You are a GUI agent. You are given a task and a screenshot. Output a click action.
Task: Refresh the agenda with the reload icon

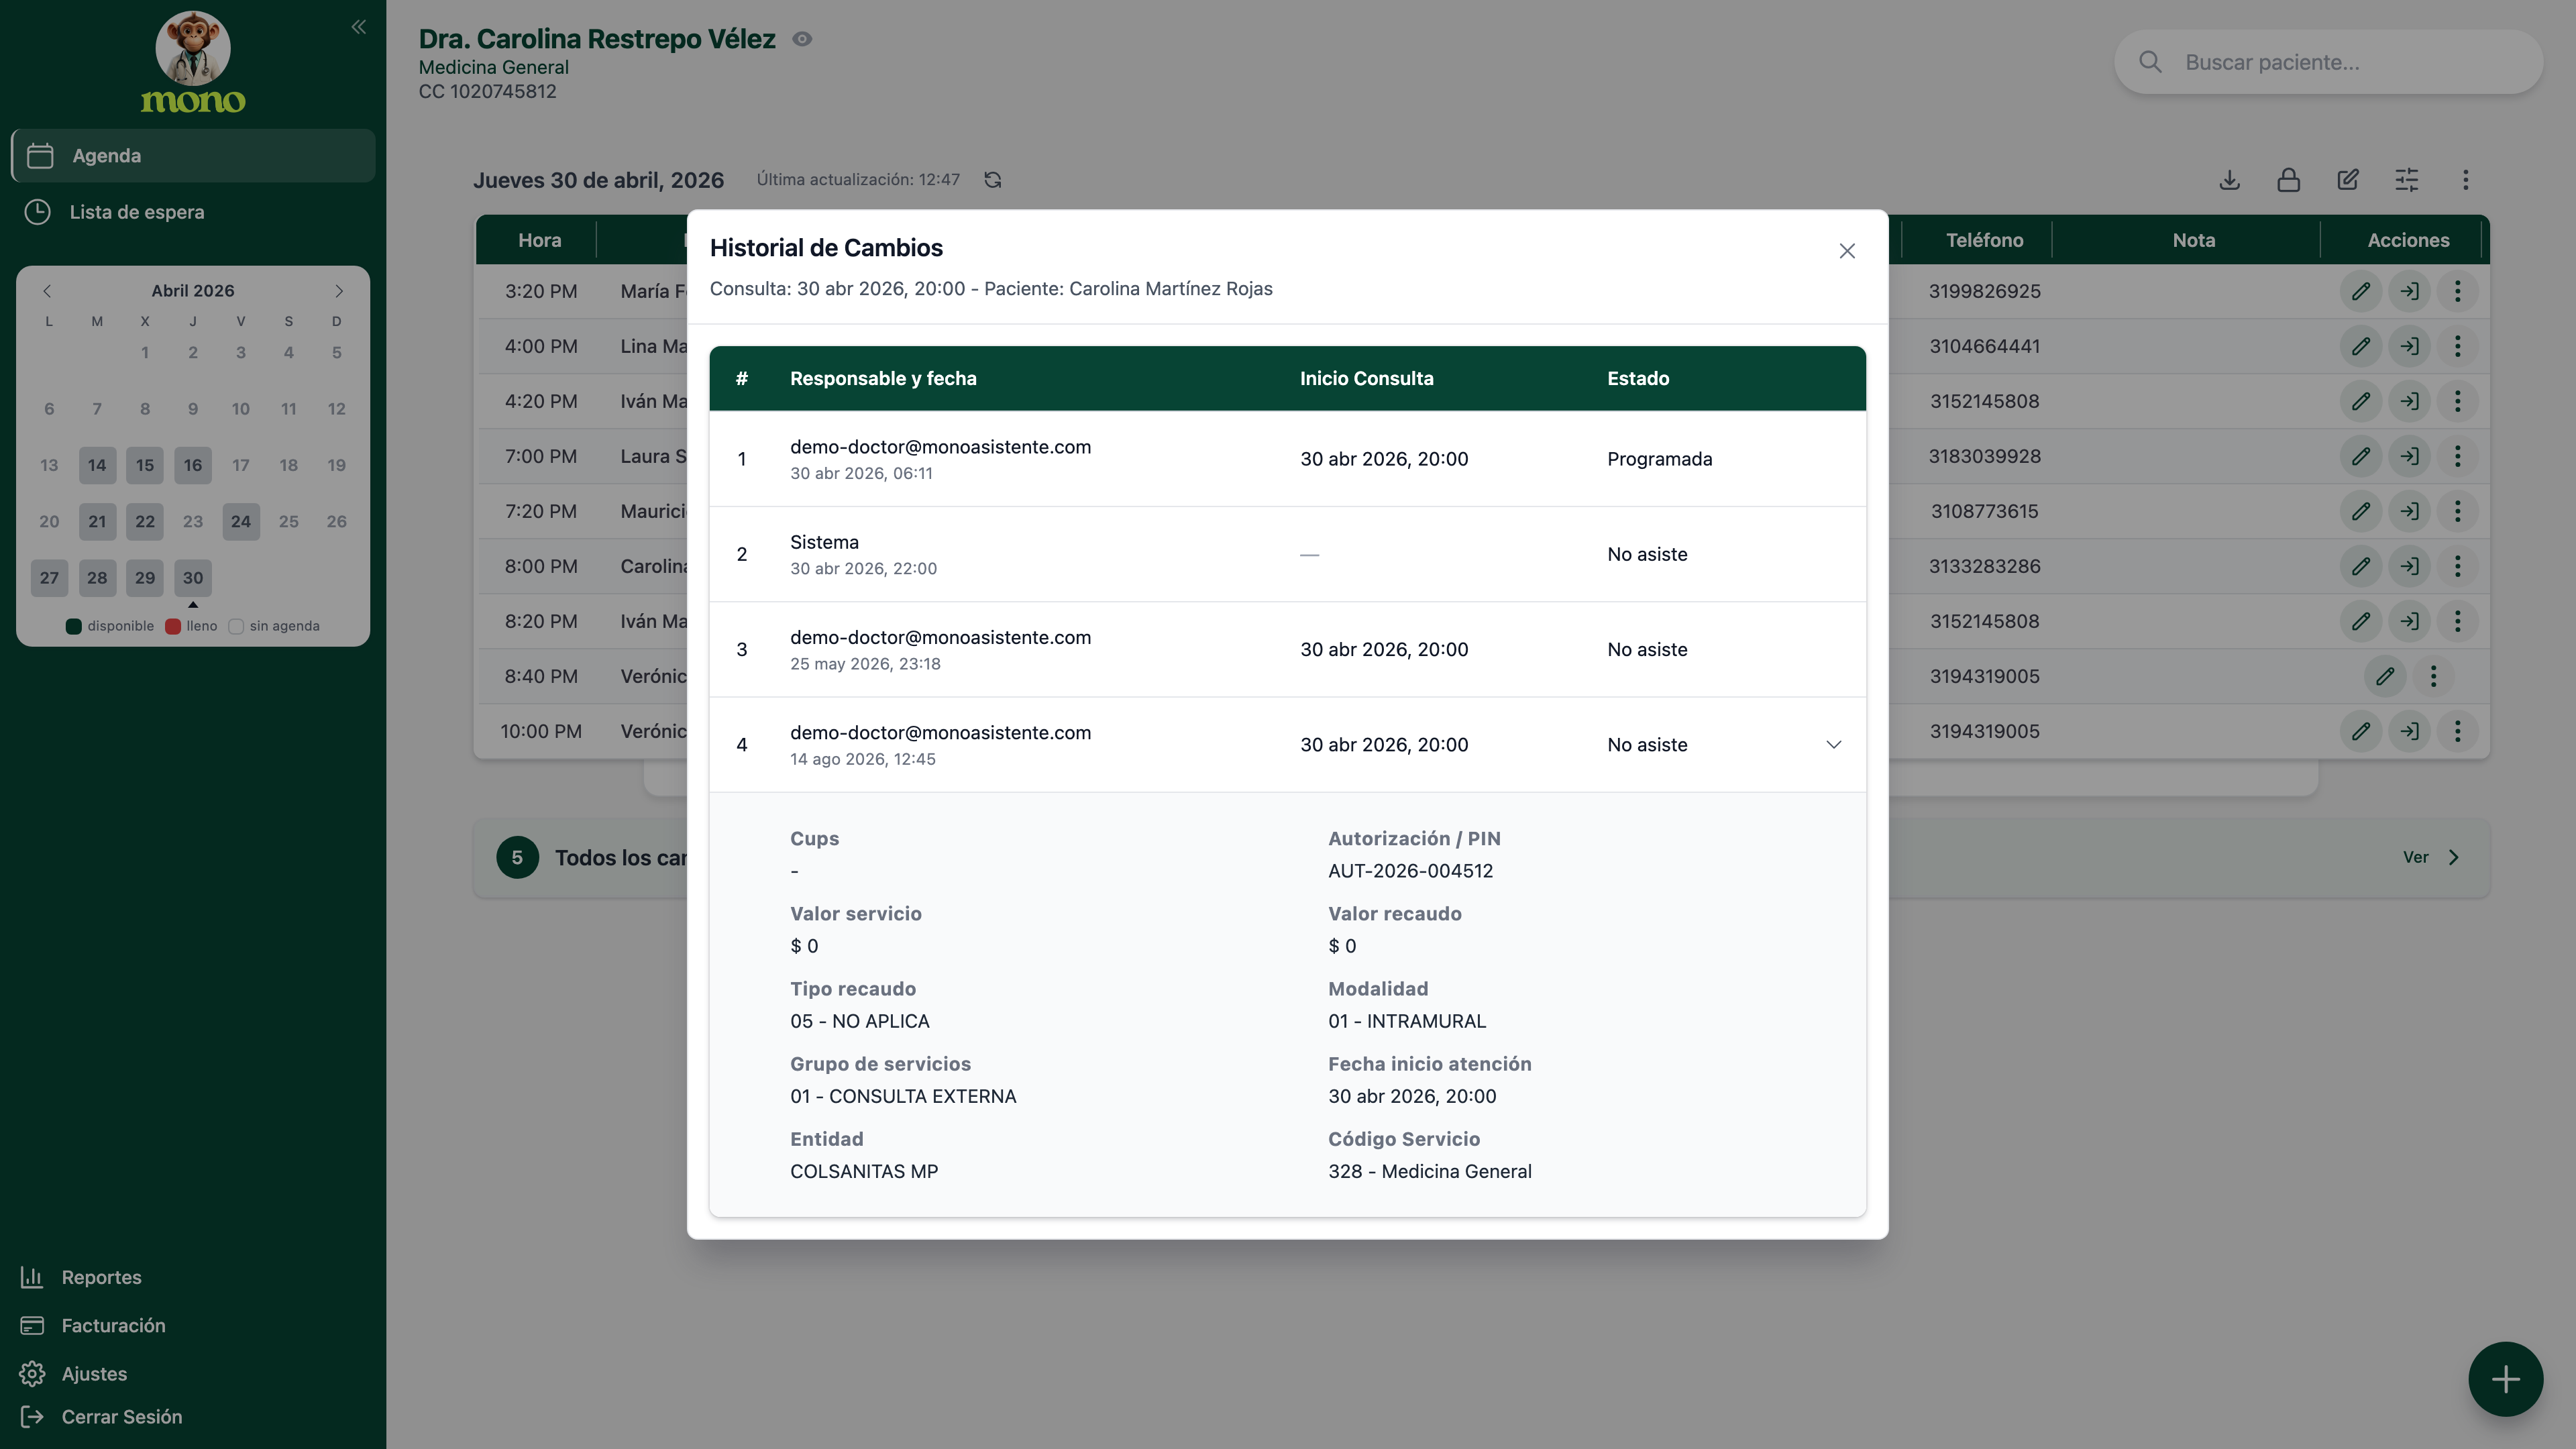click(992, 180)
